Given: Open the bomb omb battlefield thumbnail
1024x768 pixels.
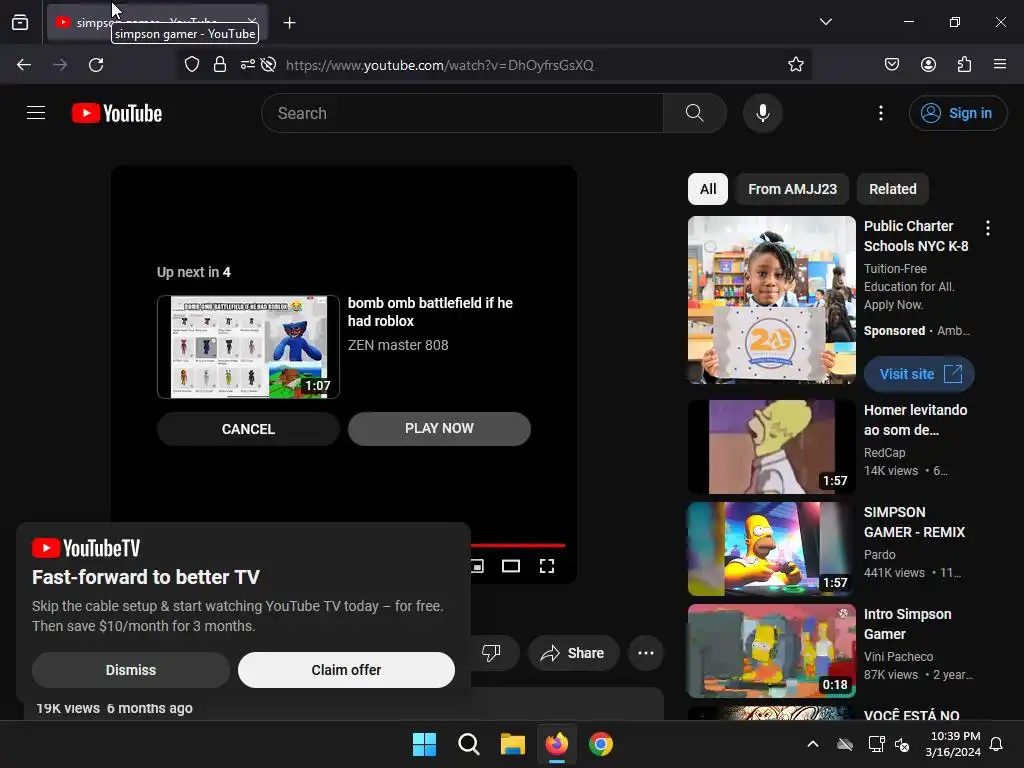Looking at the screenshot, I should coord(248,347).
